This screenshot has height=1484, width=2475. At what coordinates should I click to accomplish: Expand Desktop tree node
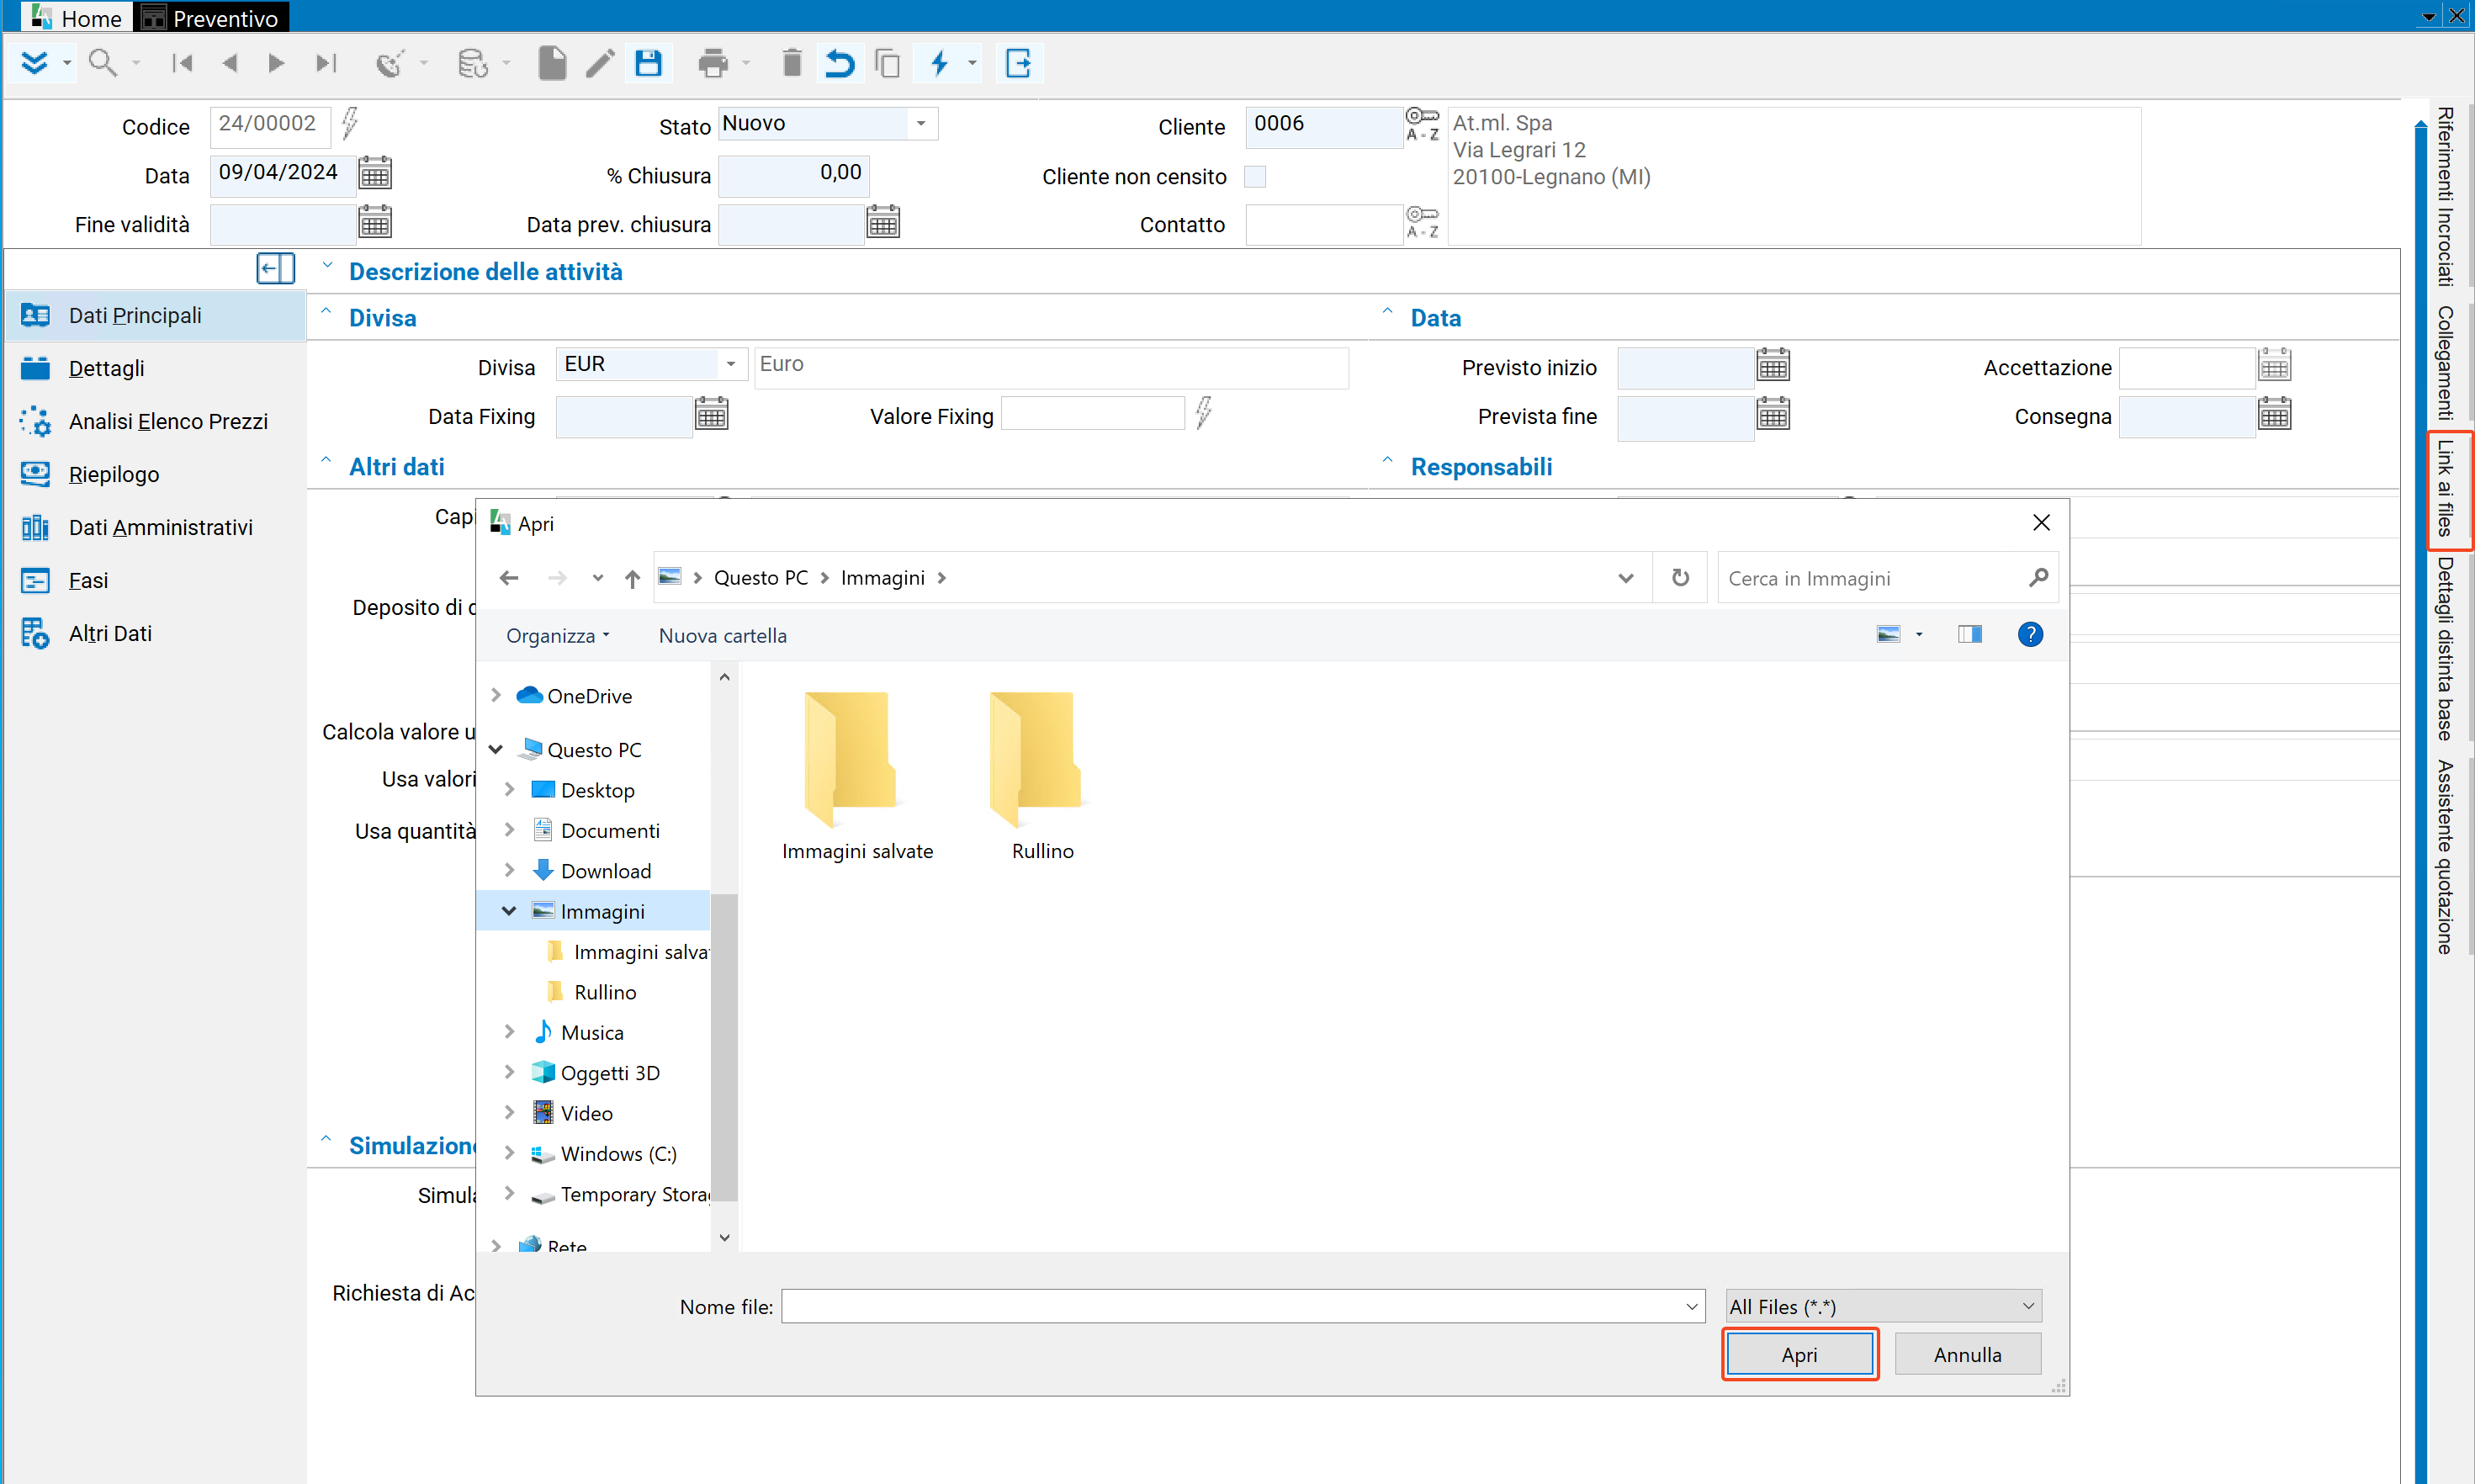[510, 789]
